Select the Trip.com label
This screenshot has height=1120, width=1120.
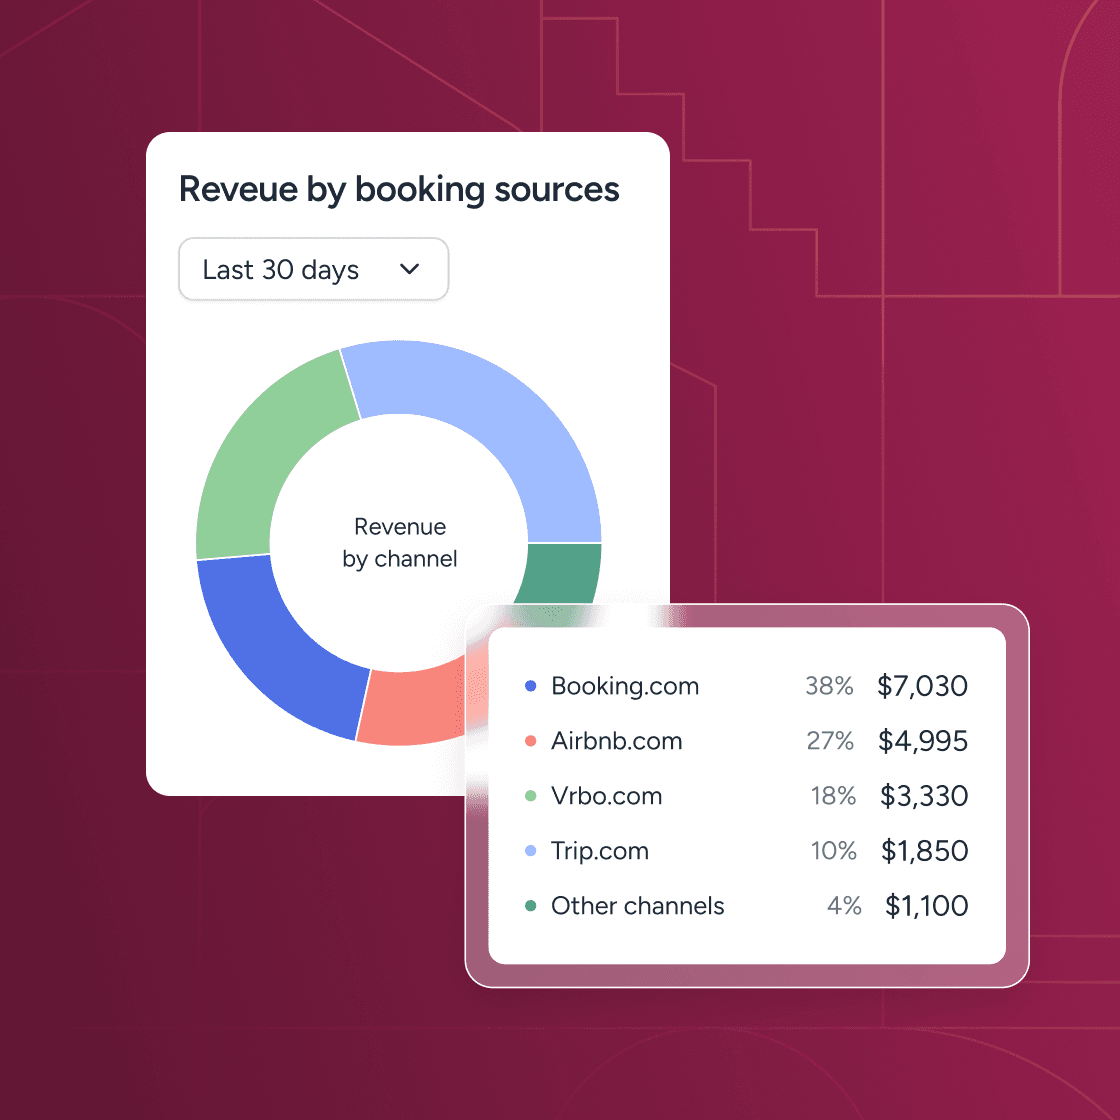pos(600,851)
